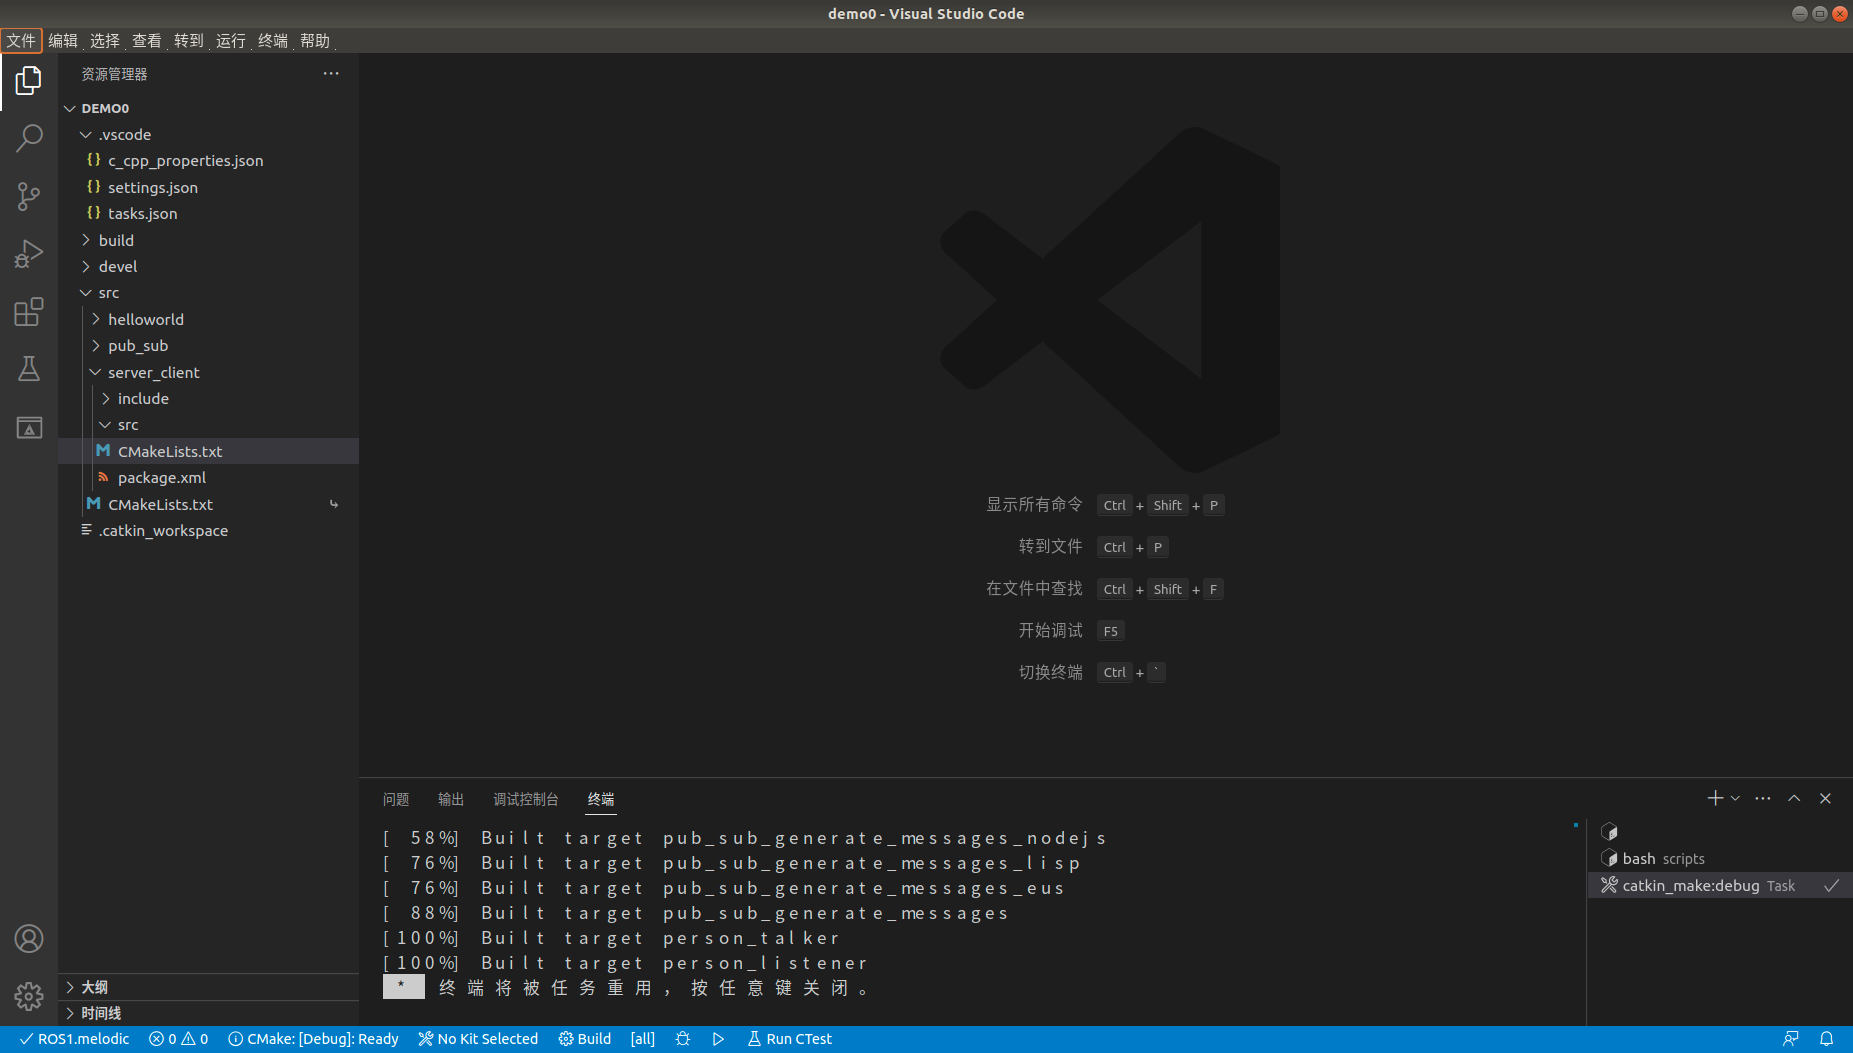Collapse the top-level src folder

point(208,292)
